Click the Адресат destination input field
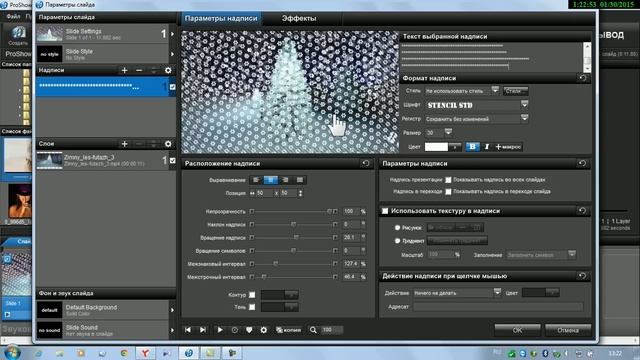The width and height of the screenshot is (640, 360). (x=498, y=307)
